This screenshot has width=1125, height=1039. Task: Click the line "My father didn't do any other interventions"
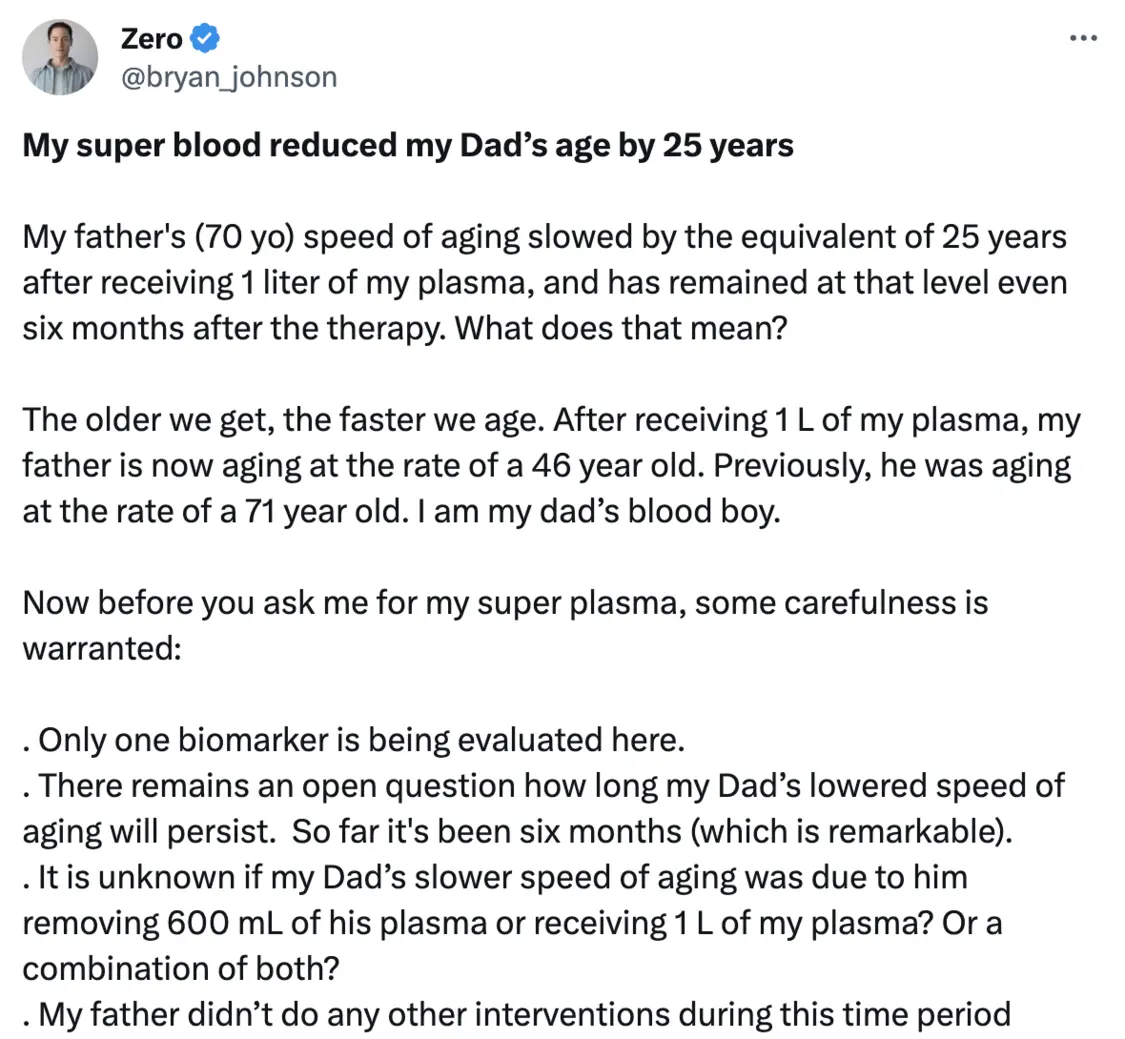(517, 1015)
